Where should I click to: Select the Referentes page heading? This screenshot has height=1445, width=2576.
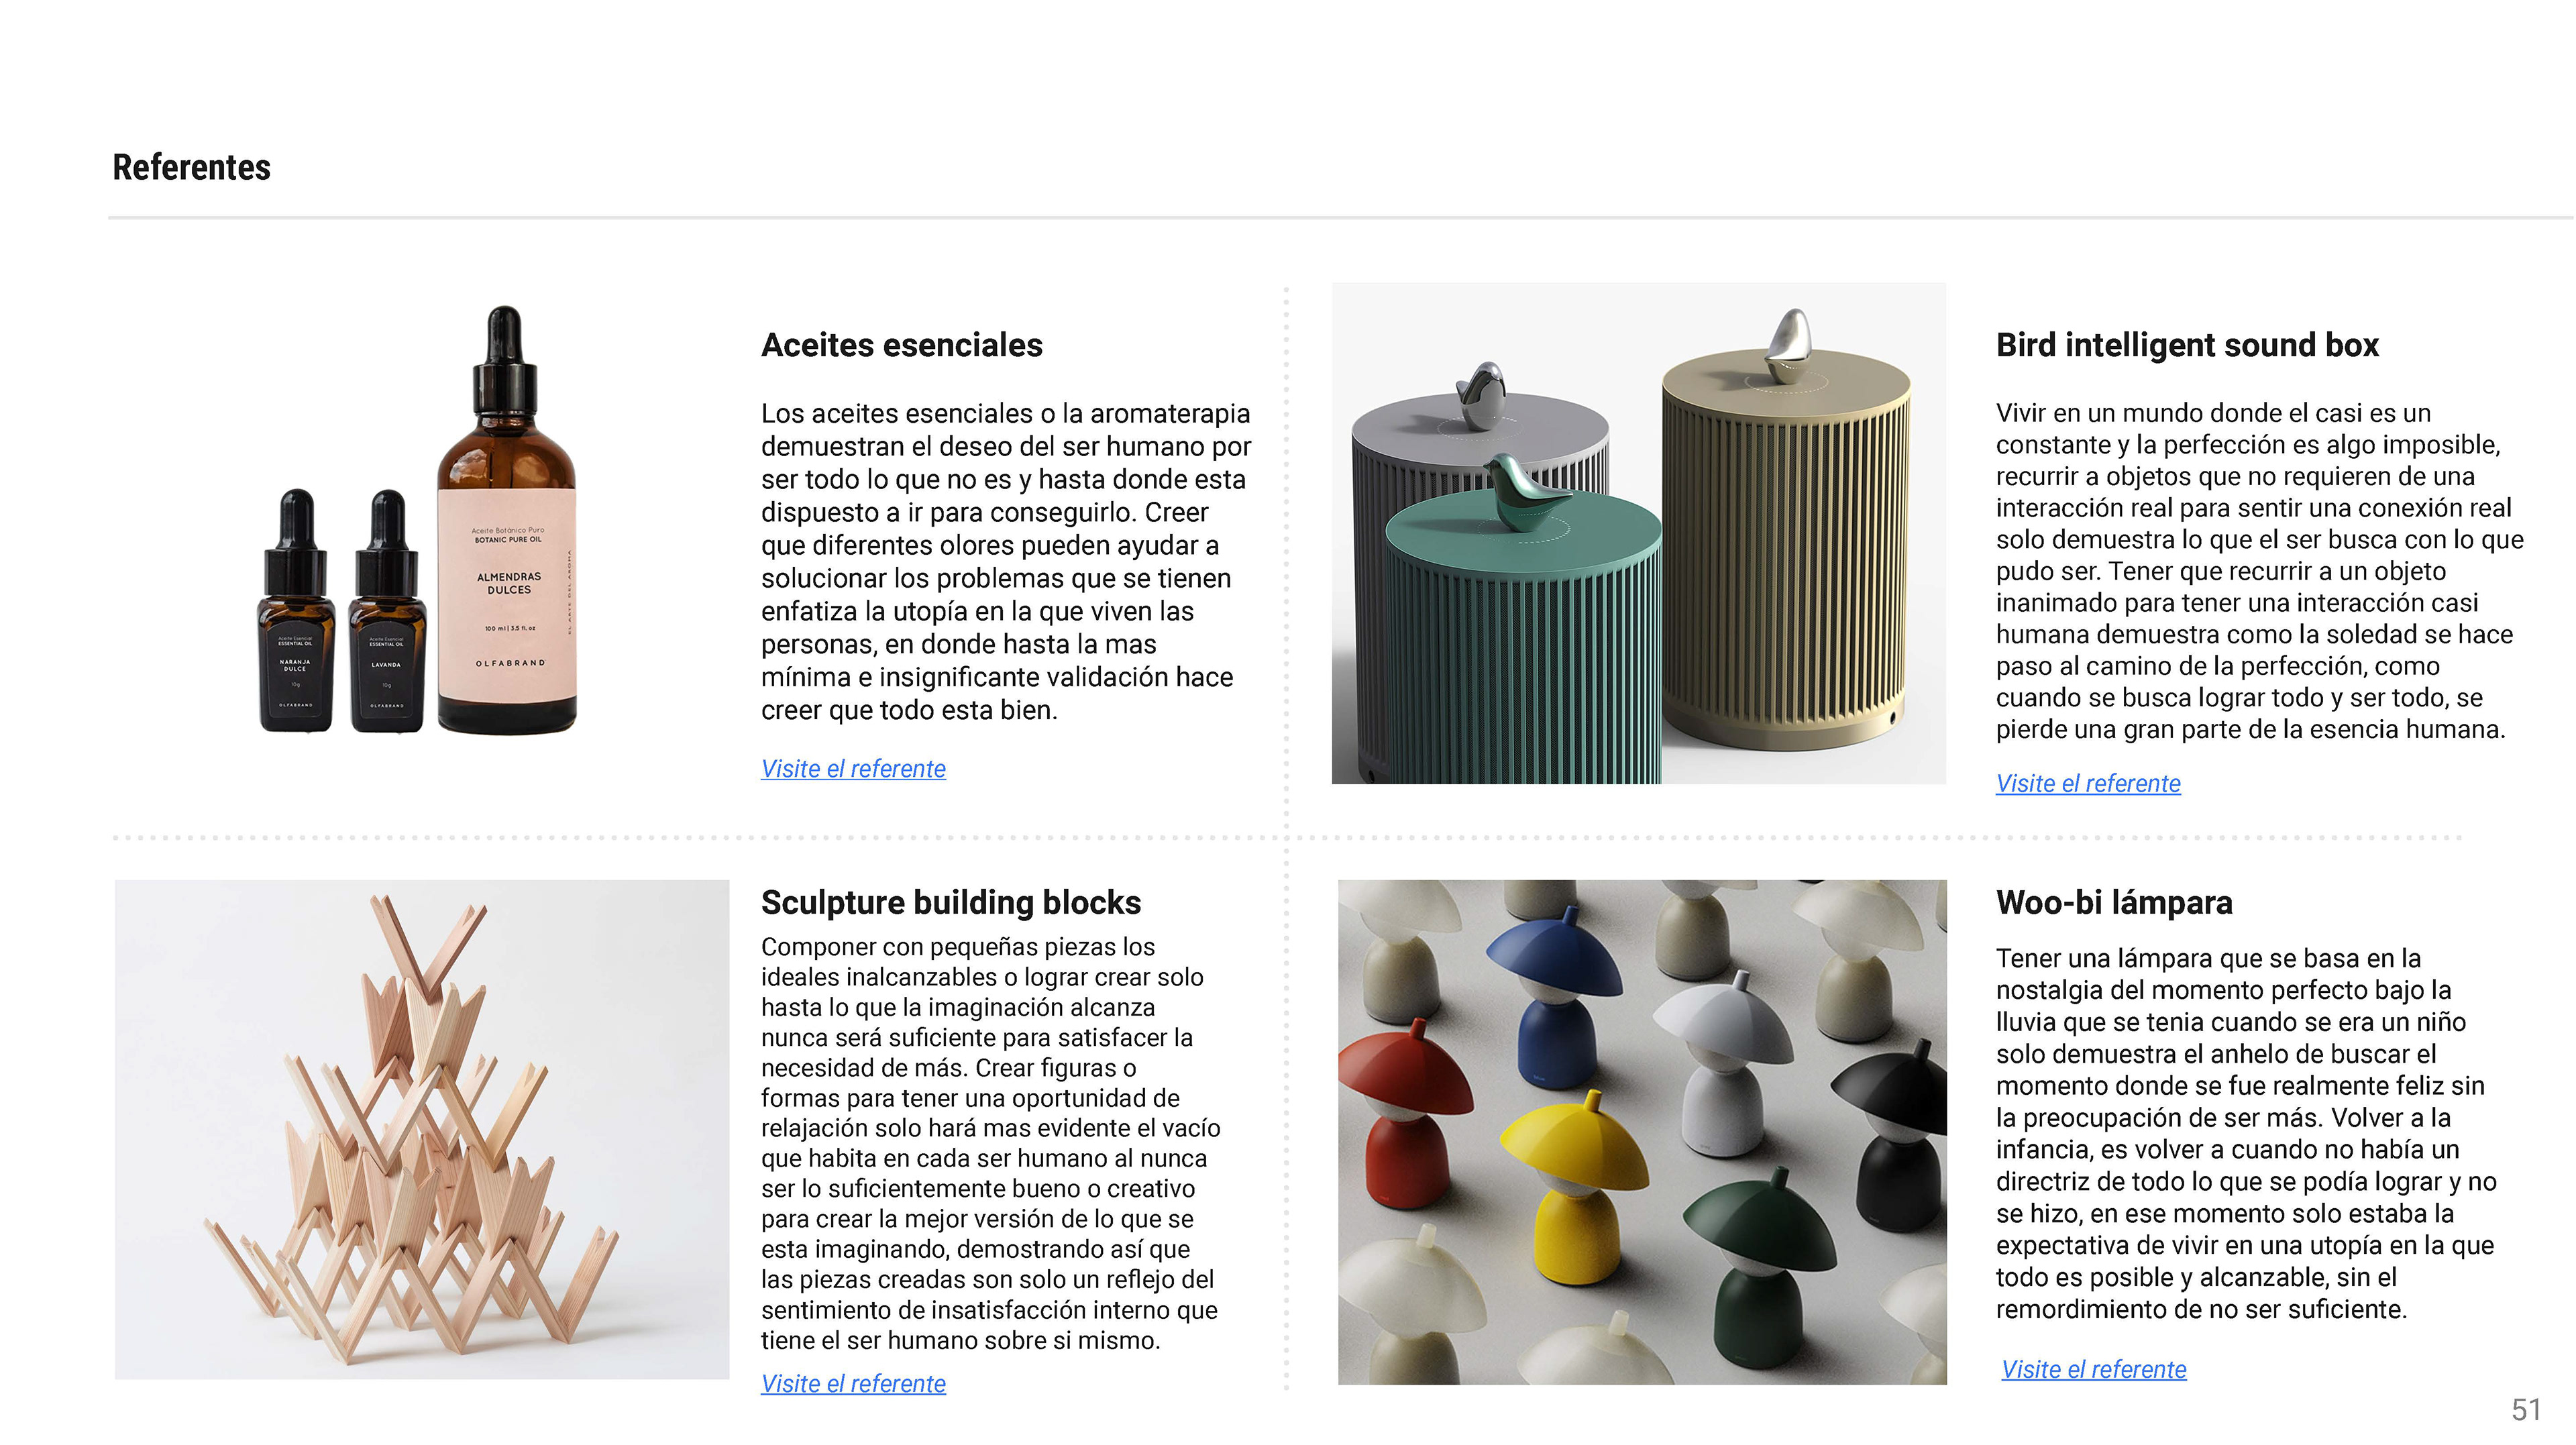(191, 167)
